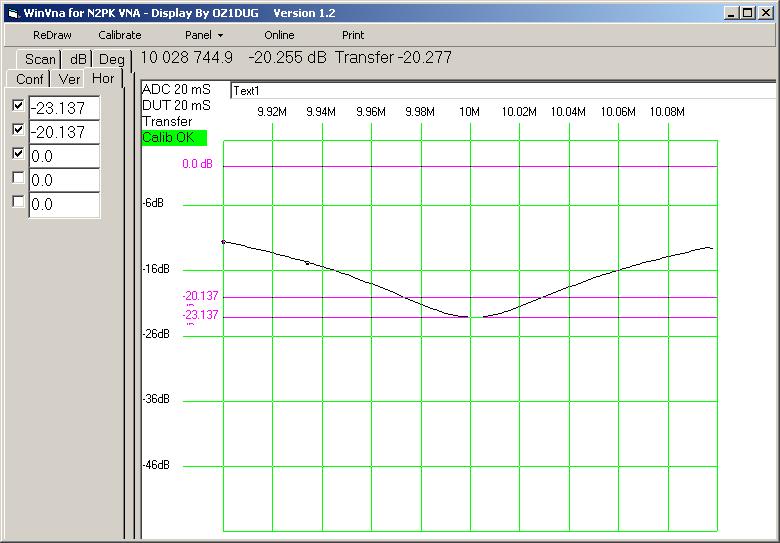
Task: Switch to the dB tab
Action: 78,59
